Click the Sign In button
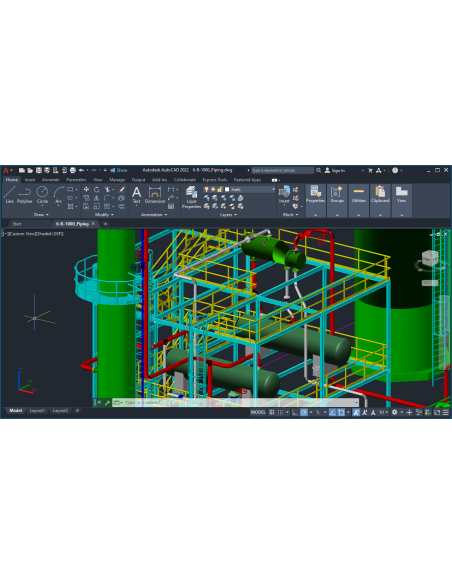The width and height of the screenshot is (452, 584). (x=335, y=170)
